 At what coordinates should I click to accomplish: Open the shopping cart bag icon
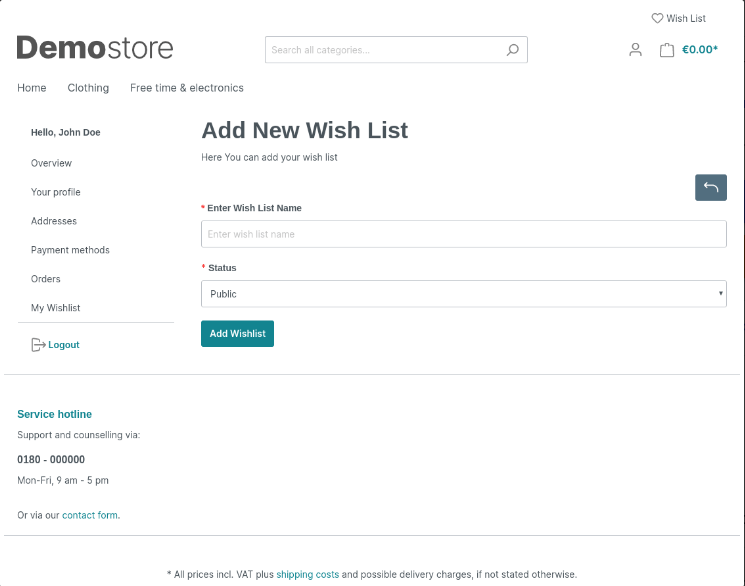click(667, 50)
